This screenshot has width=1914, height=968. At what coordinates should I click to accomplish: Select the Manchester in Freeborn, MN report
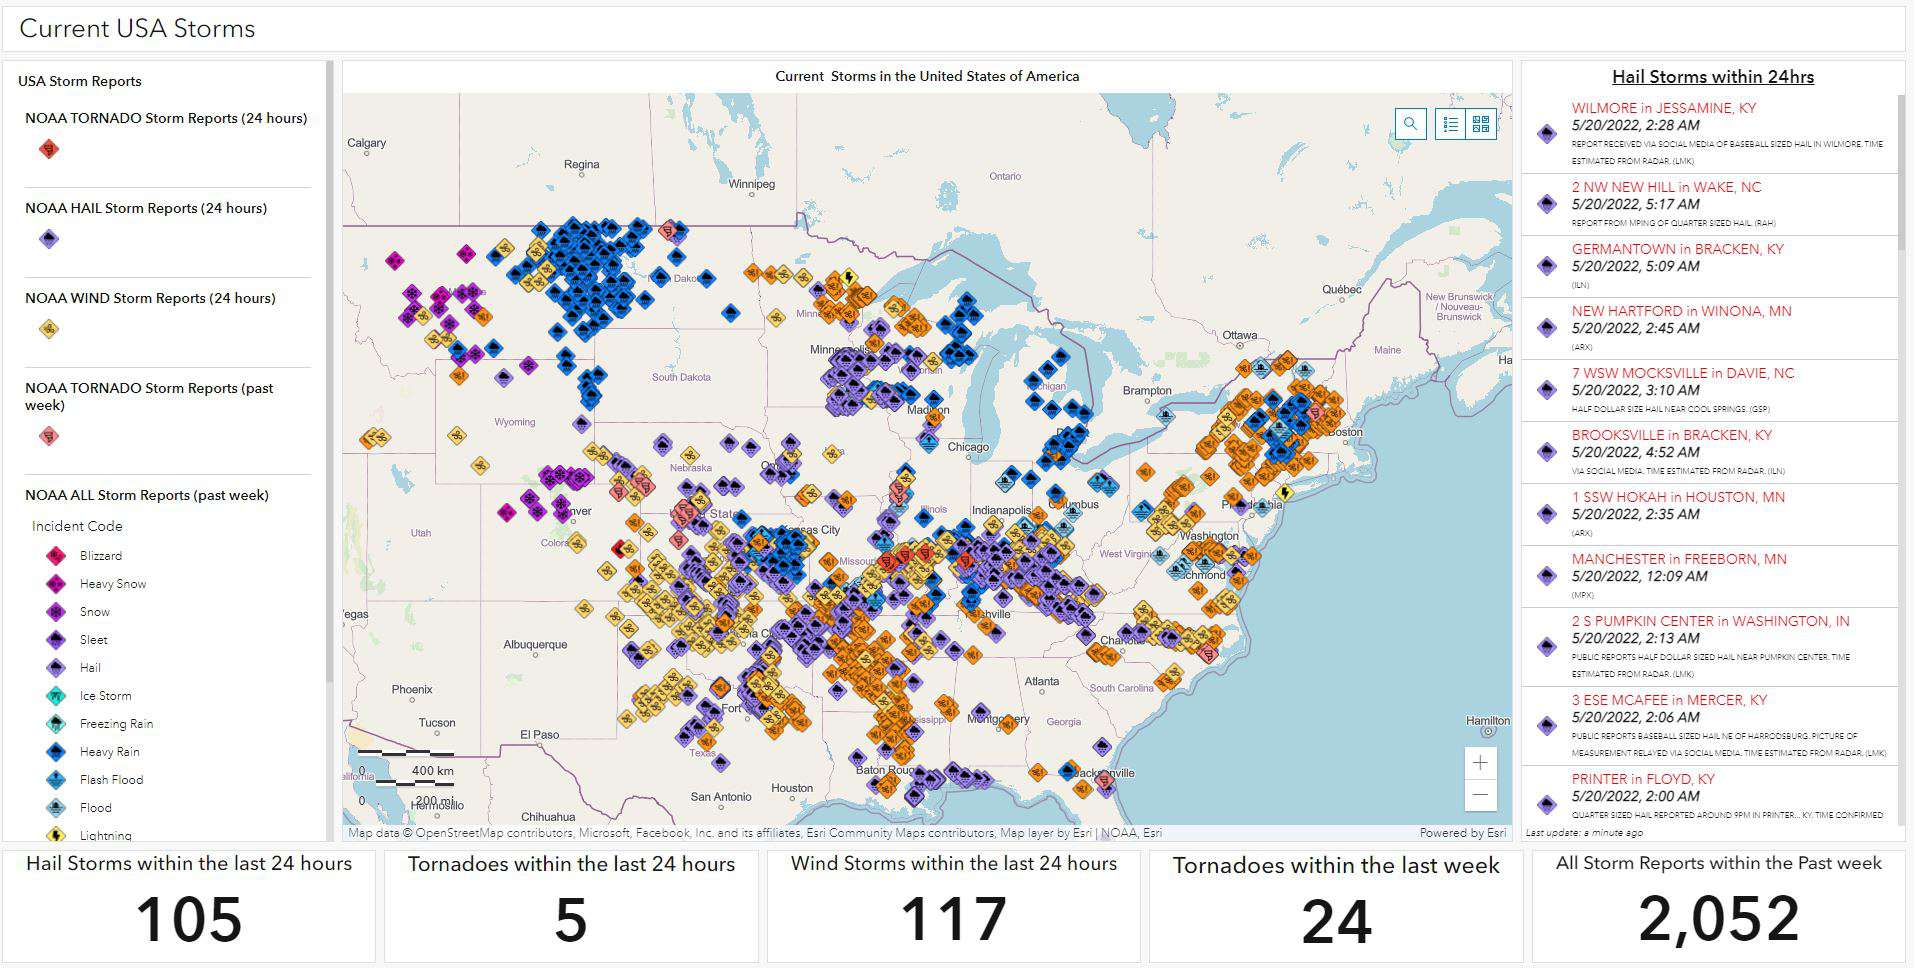point(1678,559)
